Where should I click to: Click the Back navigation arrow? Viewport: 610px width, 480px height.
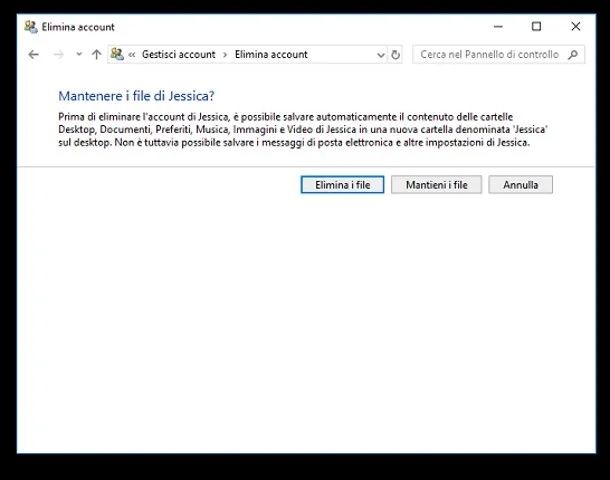tap(34, 54)
